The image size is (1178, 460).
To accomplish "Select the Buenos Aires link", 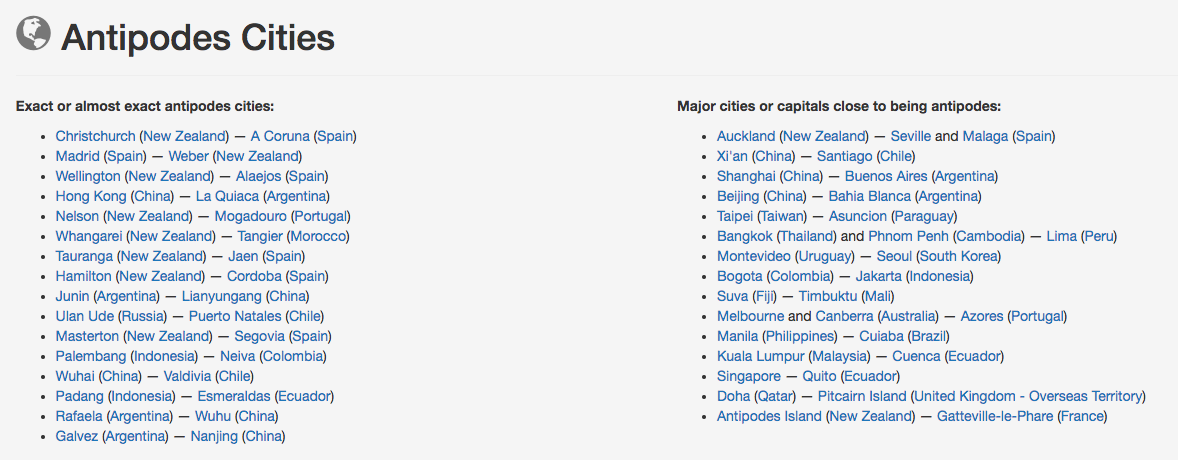I will [x=887, y=177].
